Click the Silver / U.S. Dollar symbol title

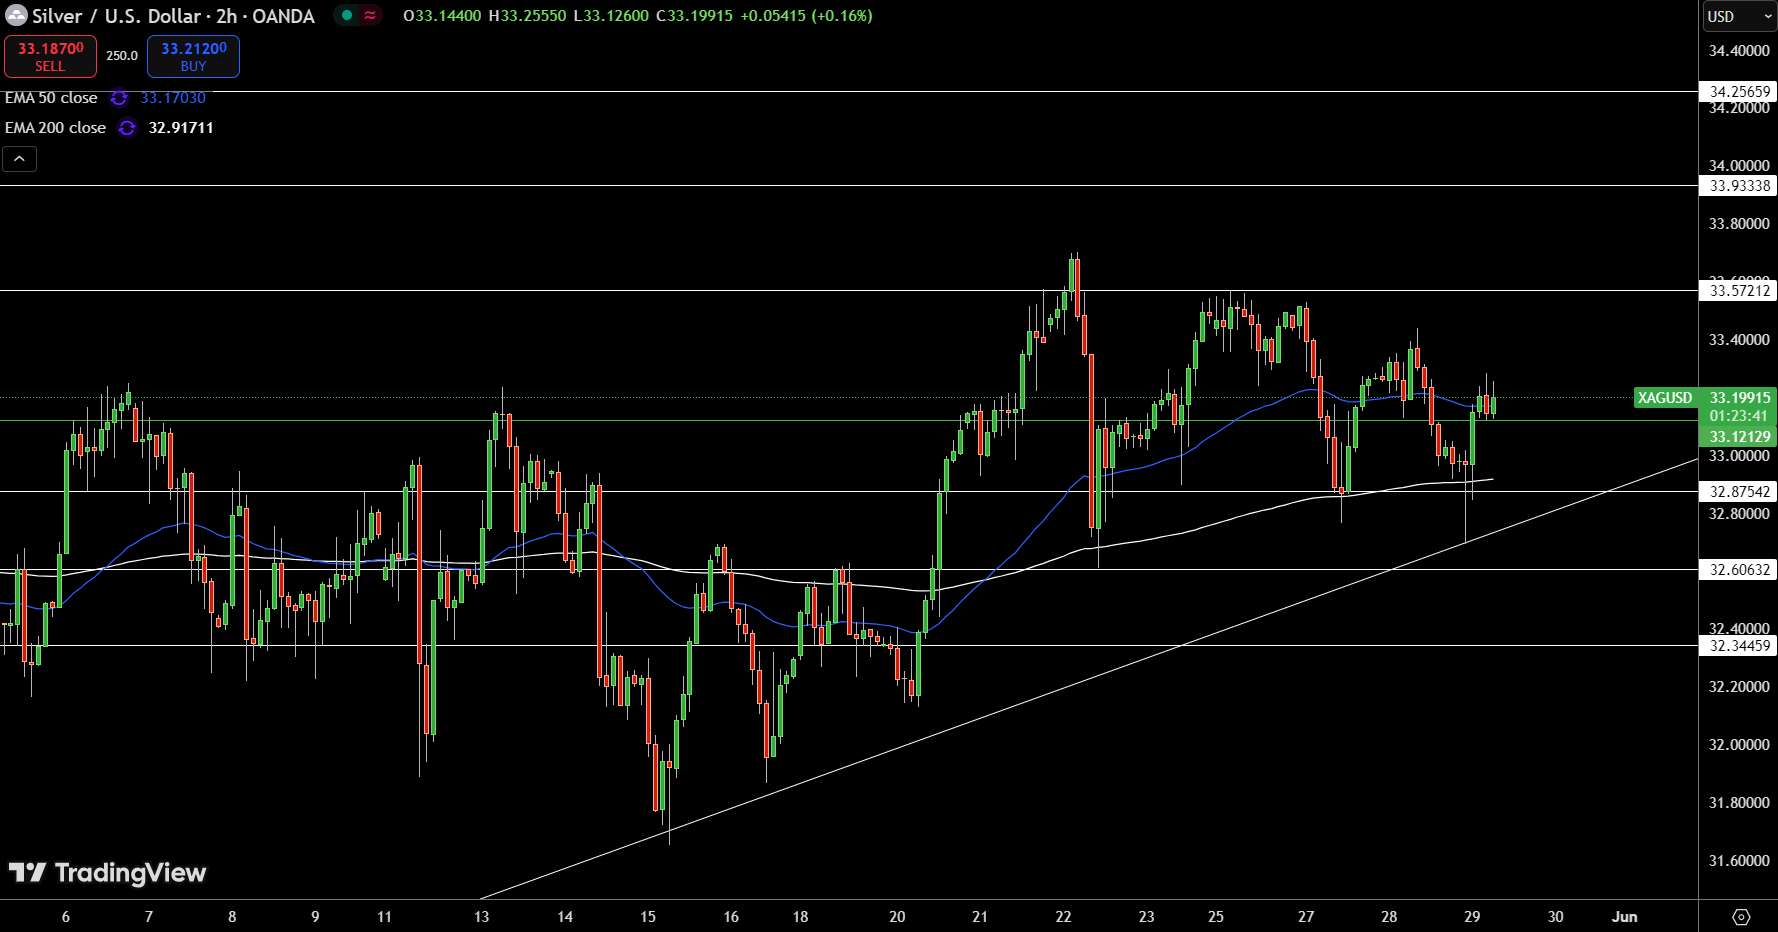pyautogui.click(x=173, y=16)
